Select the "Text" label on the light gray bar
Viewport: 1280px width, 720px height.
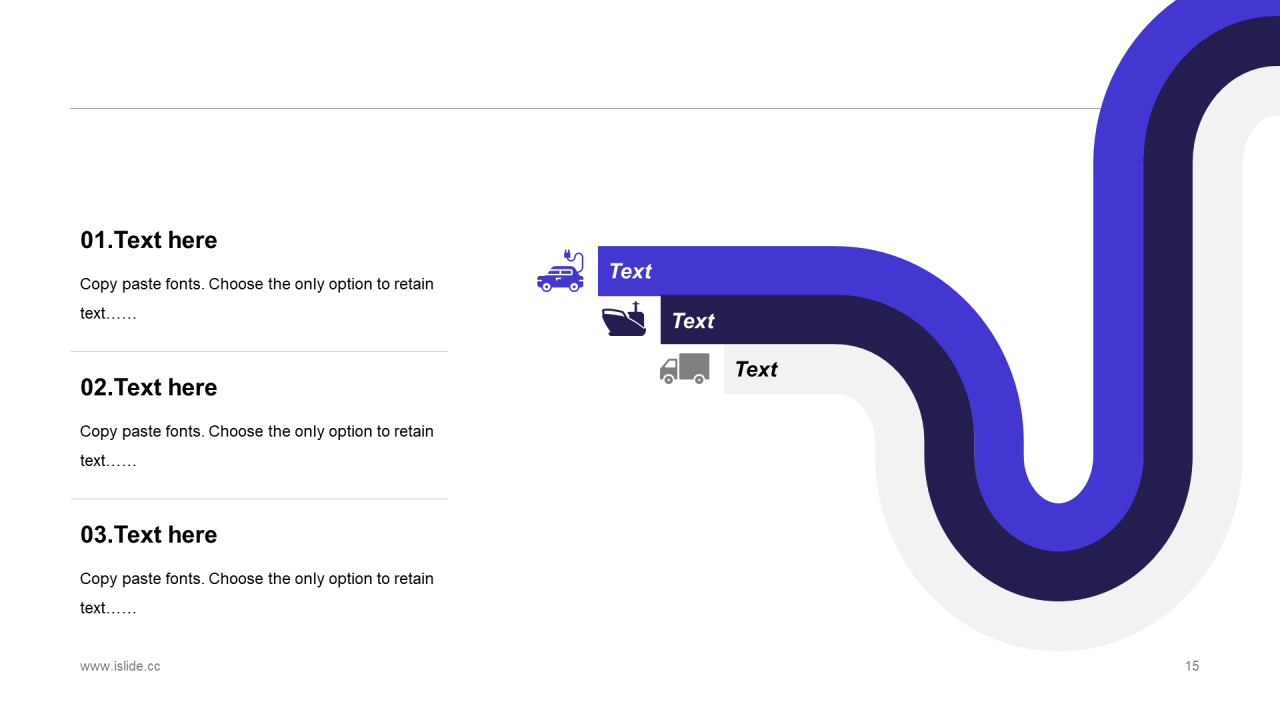[756, 370]
